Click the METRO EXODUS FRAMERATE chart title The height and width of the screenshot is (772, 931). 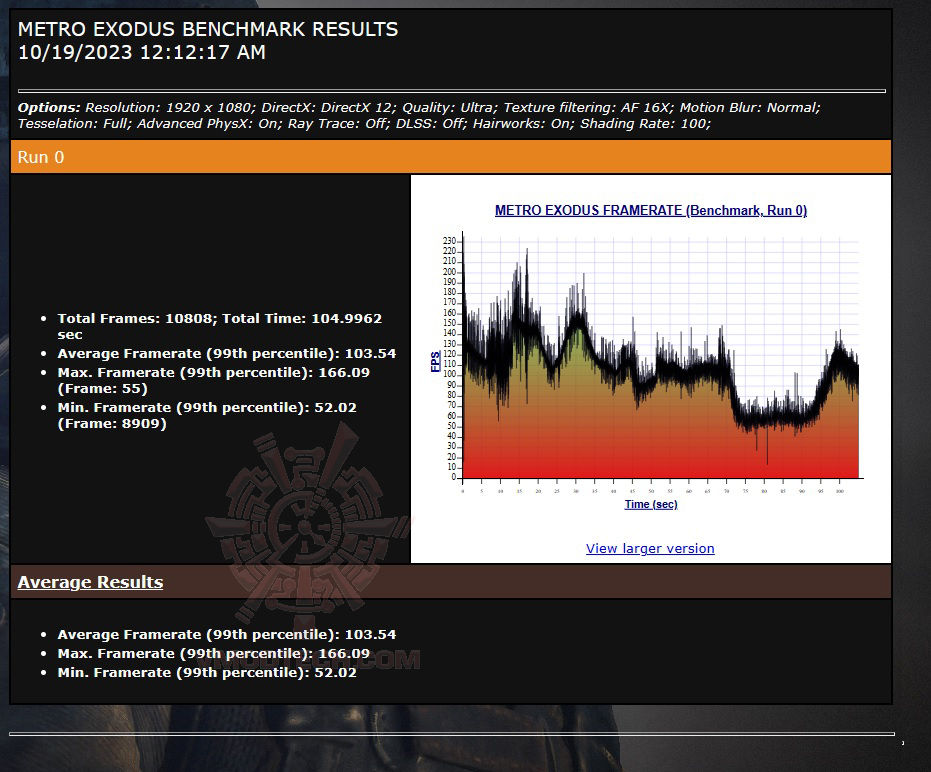point(651,210)
